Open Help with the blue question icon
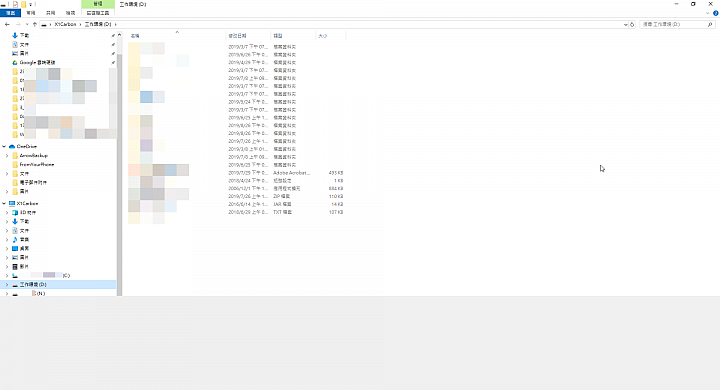Screen dimensions: 720x390 (x=715, y=13)
